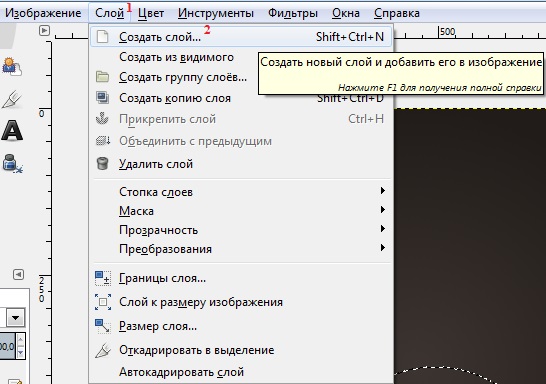The image size is (546, 384).
Task: Expand the Прозрачность submenu
Action: pyautogui.click(x=241, y=230)
